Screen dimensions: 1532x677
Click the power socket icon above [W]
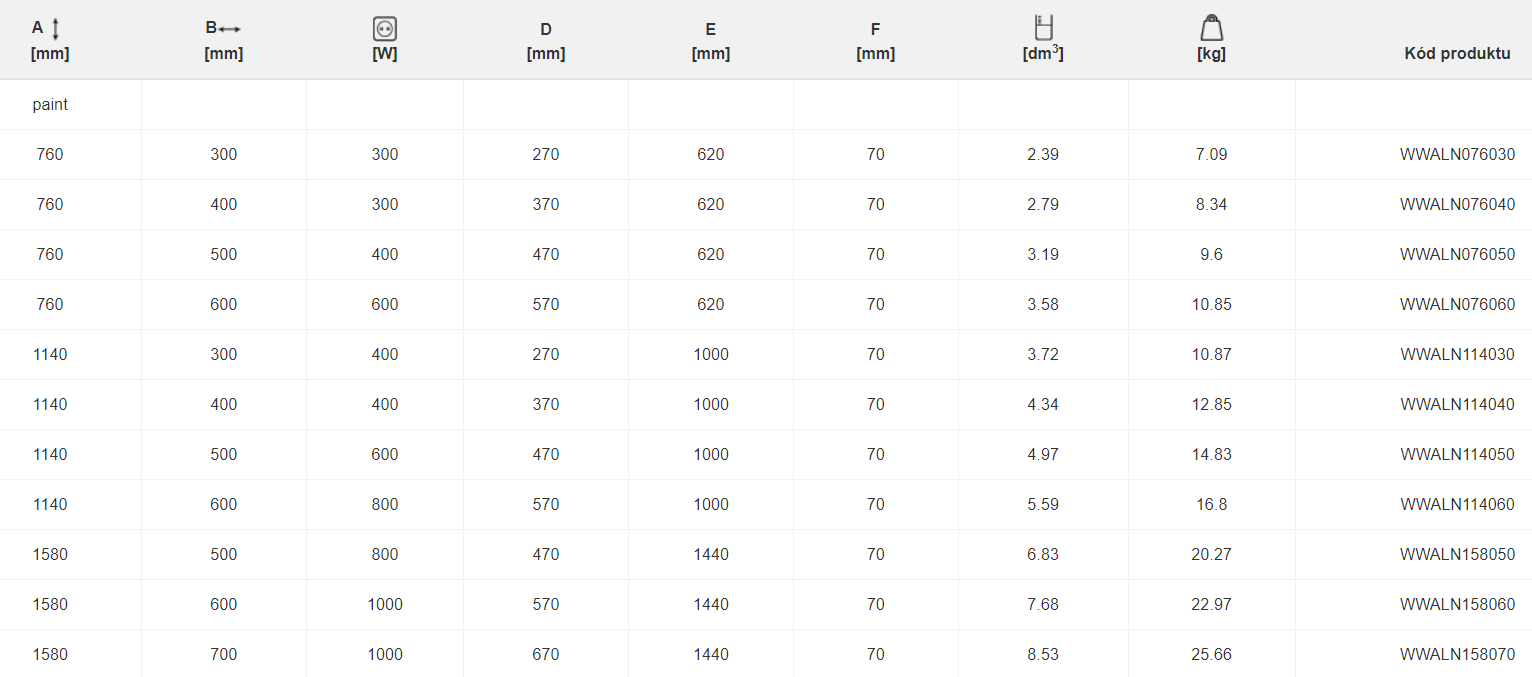[x=385, y=29]
